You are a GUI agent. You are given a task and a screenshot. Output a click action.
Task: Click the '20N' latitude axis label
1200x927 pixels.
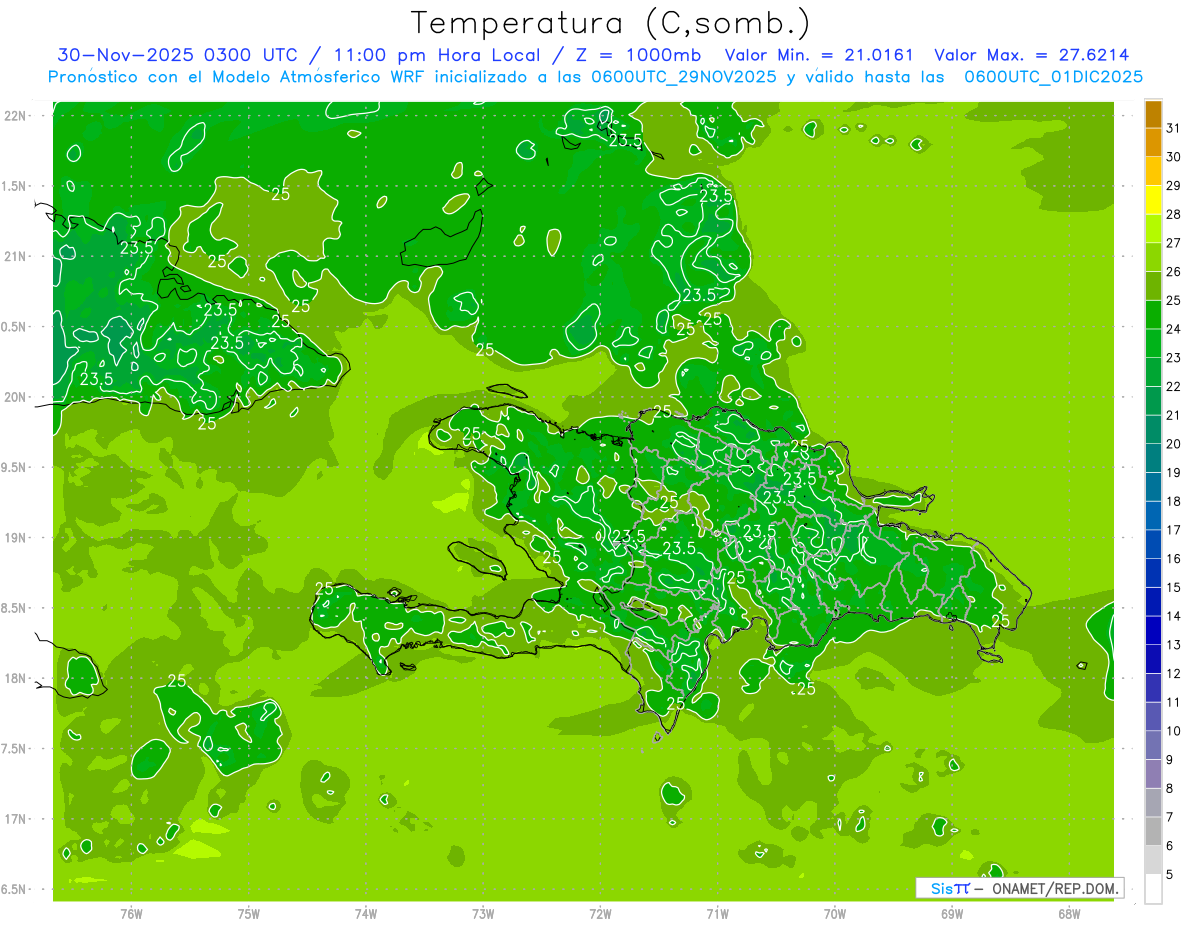(x=15, y=397)
